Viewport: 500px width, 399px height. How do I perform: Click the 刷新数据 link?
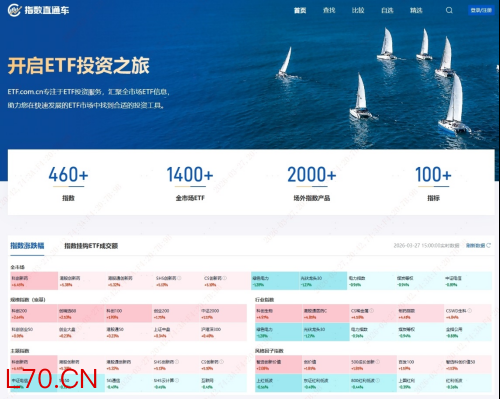tap(475, 245)
